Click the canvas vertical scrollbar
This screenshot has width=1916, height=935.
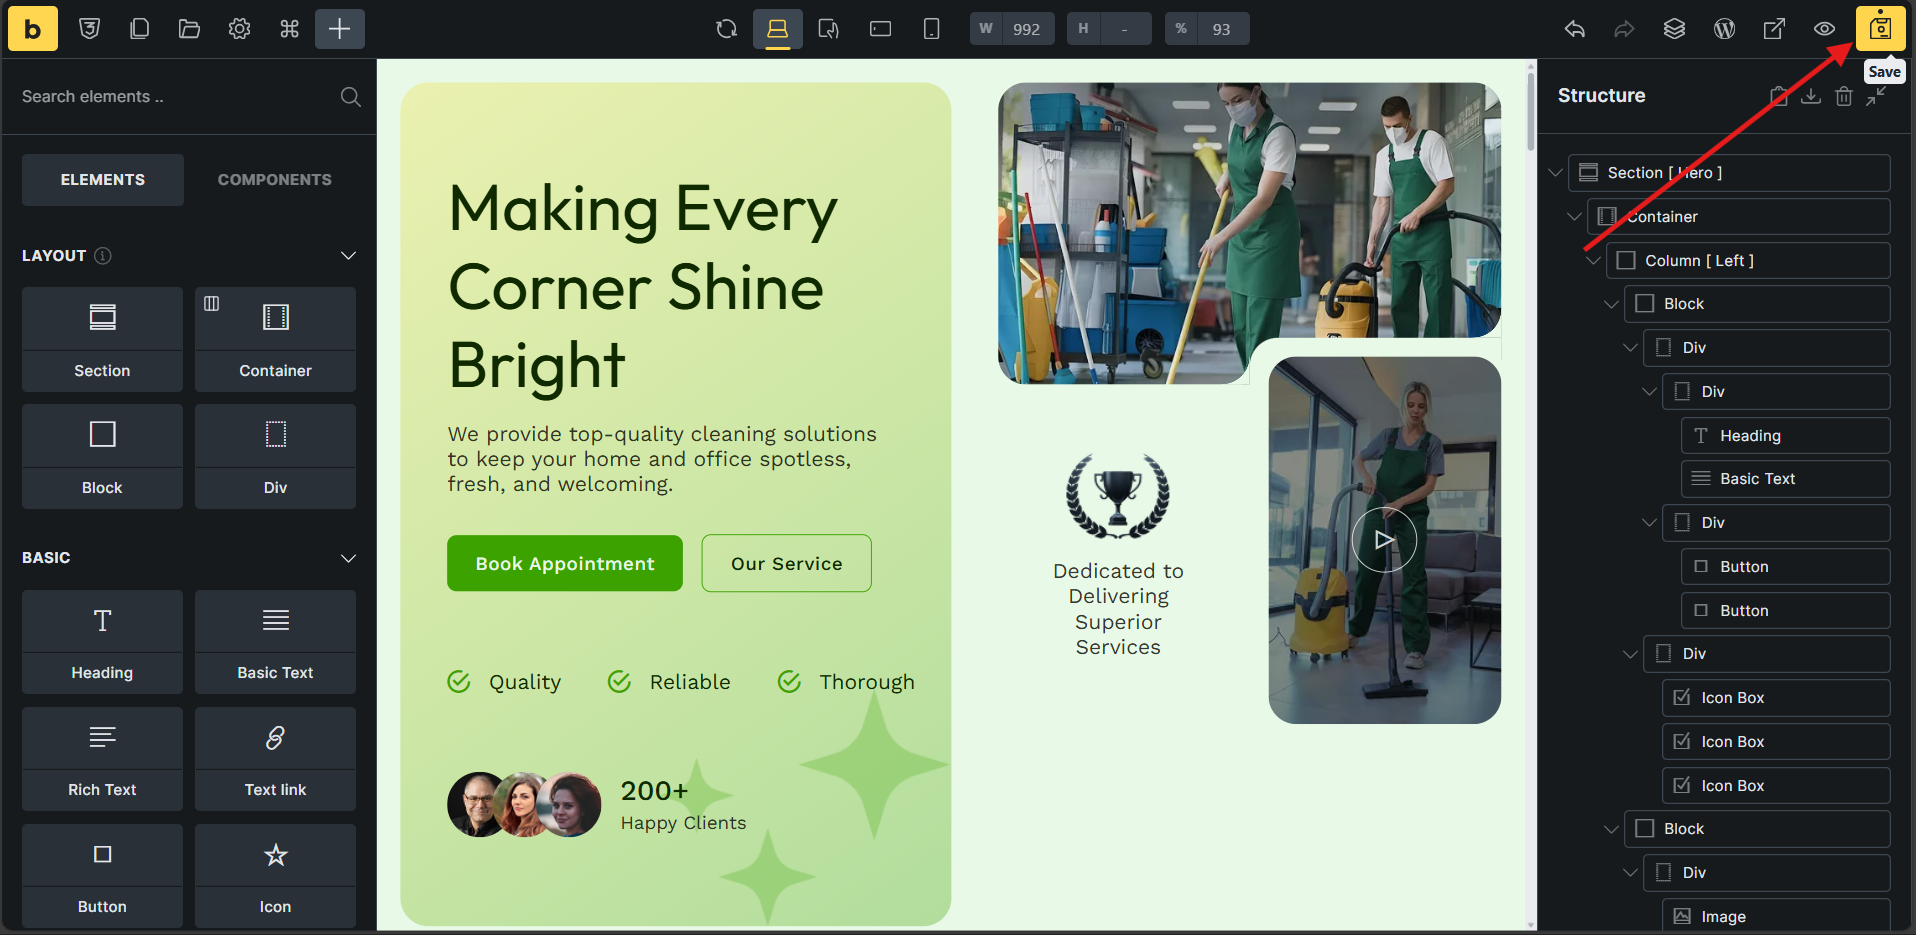click(x=1531, y=110)
